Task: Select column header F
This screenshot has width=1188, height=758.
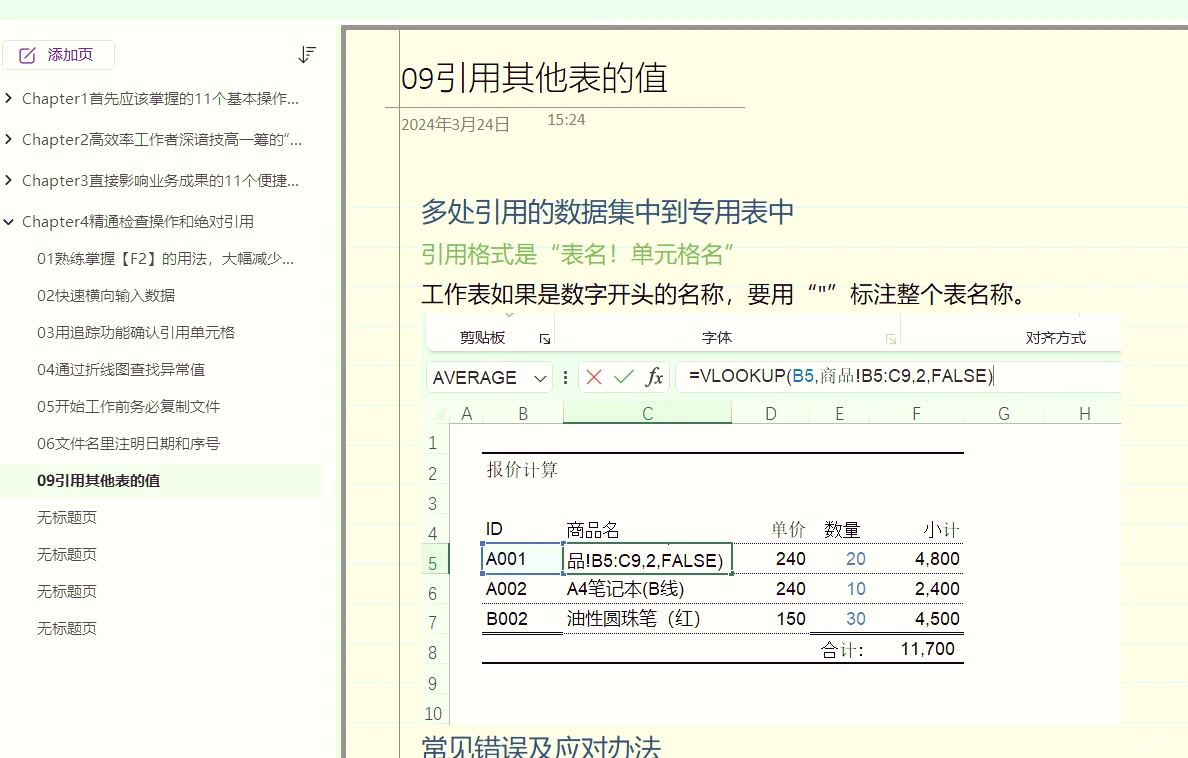Action: tap(916, 414)
